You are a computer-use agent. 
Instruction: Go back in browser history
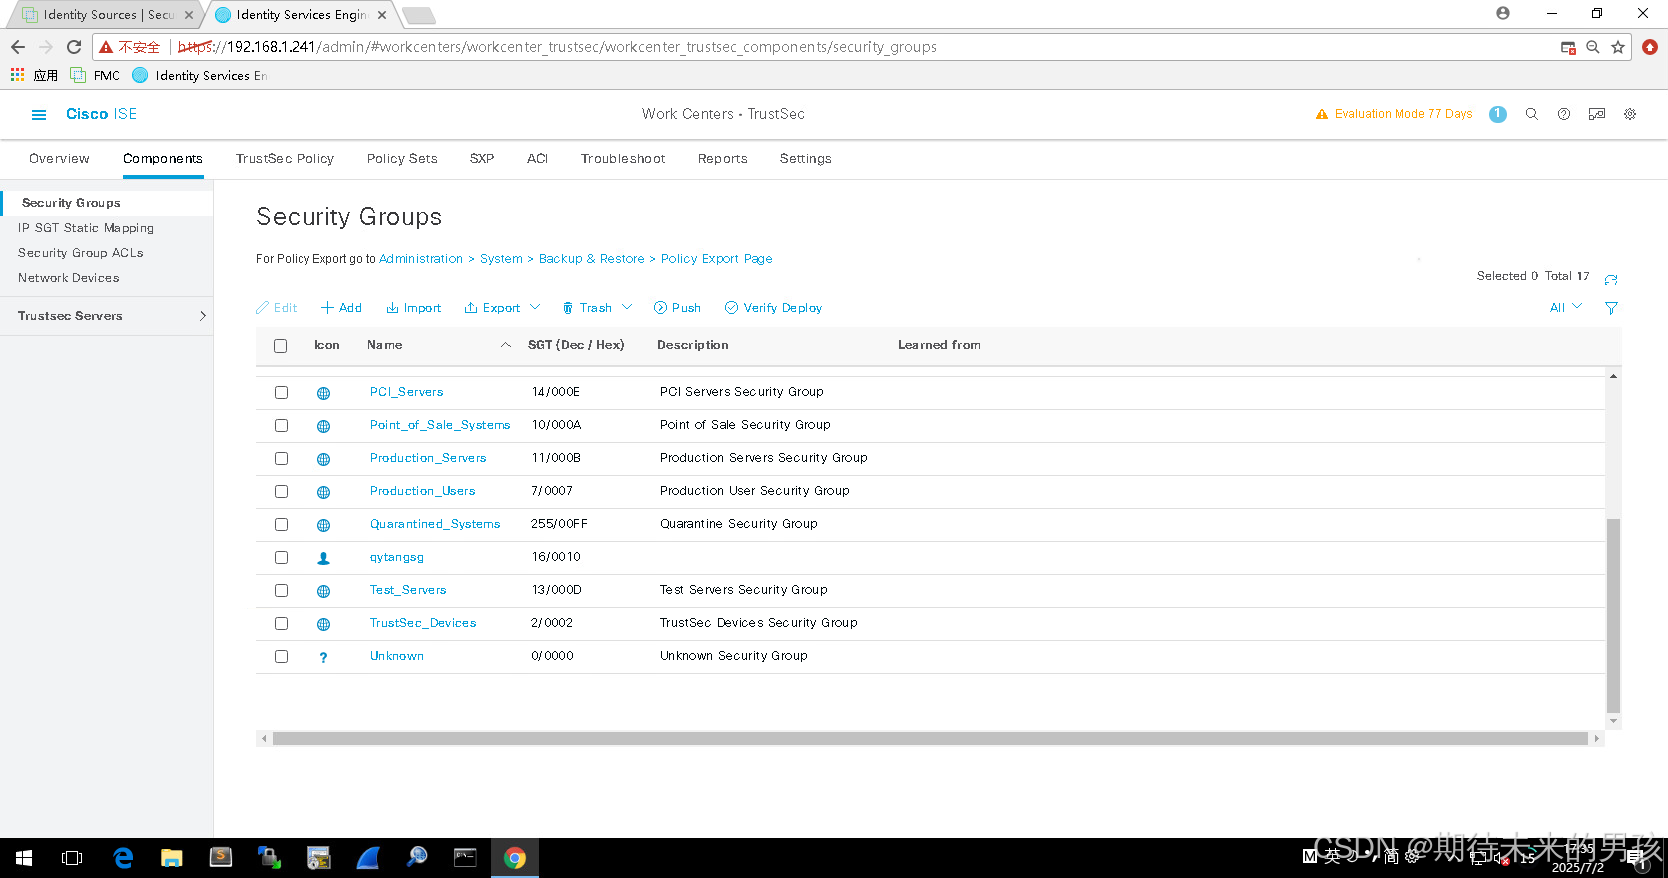[x=18, y=47]
